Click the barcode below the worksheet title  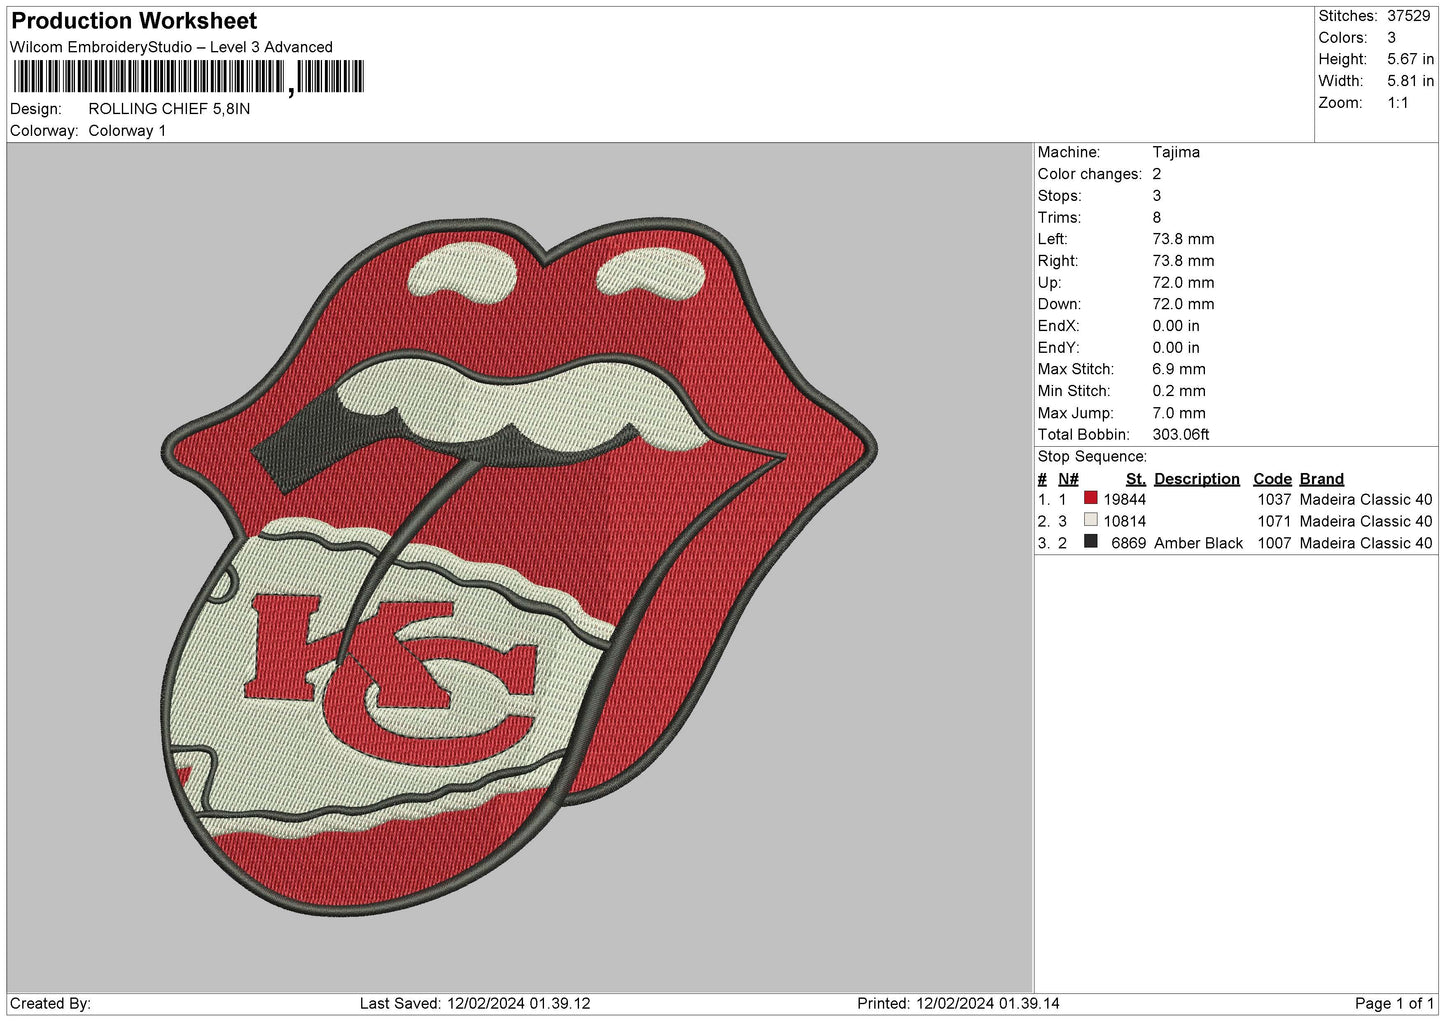pos(189,77)
